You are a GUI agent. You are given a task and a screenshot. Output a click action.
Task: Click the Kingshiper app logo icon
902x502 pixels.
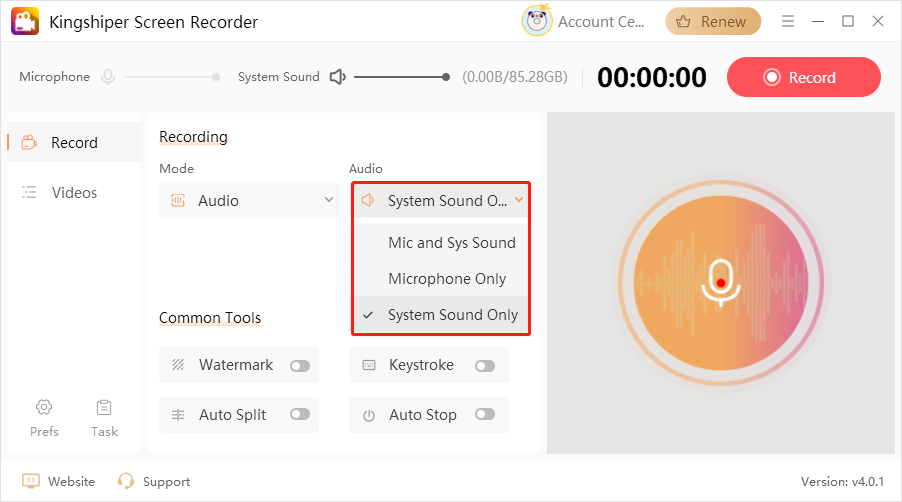25,21
